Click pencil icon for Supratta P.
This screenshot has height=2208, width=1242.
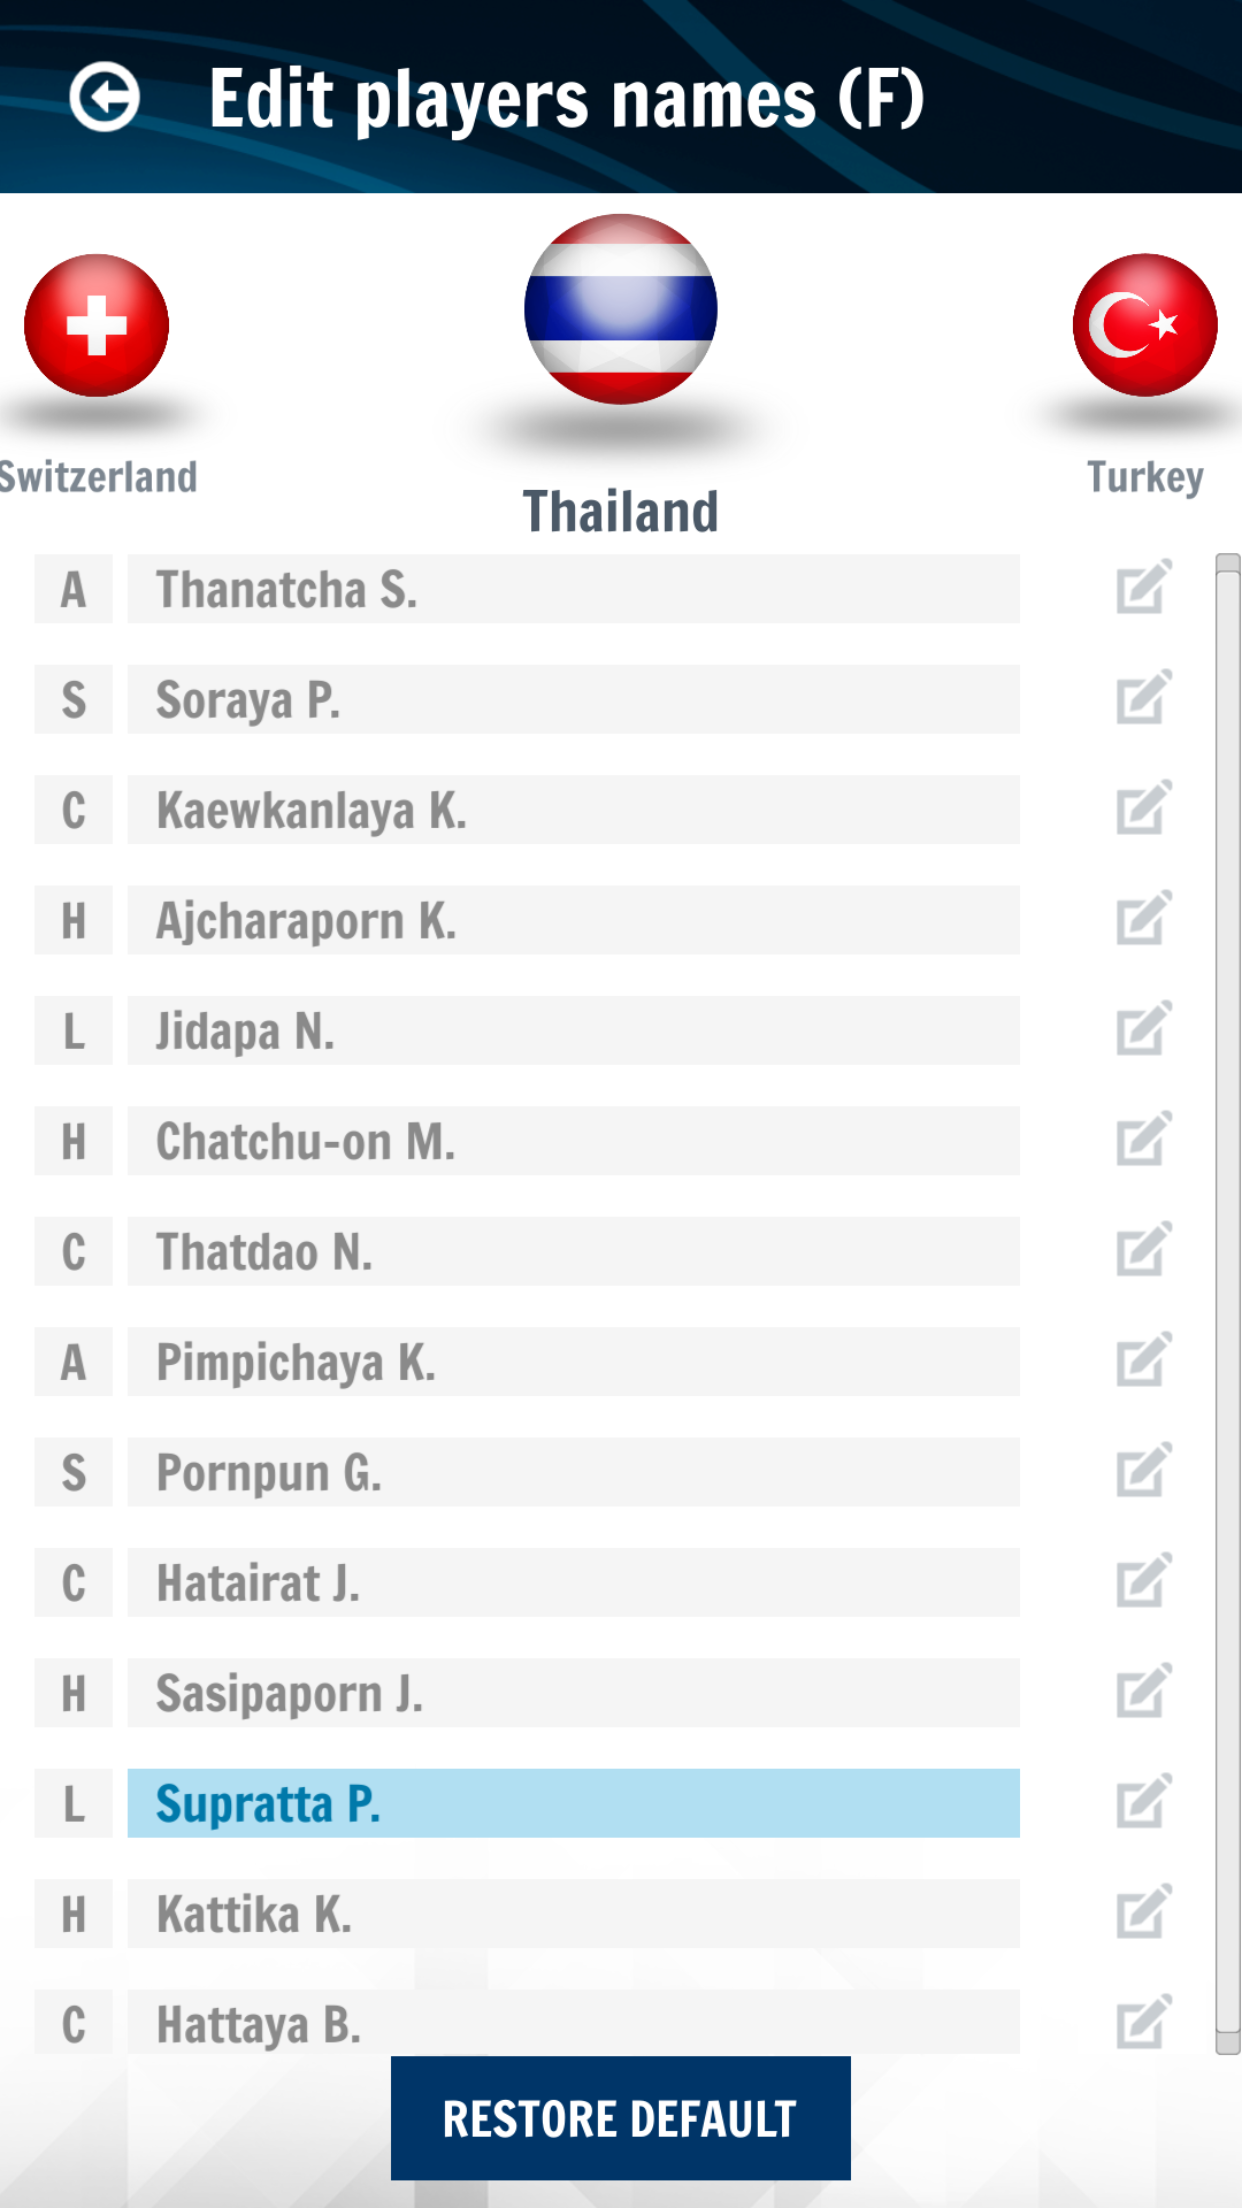pos(1143,1802)
